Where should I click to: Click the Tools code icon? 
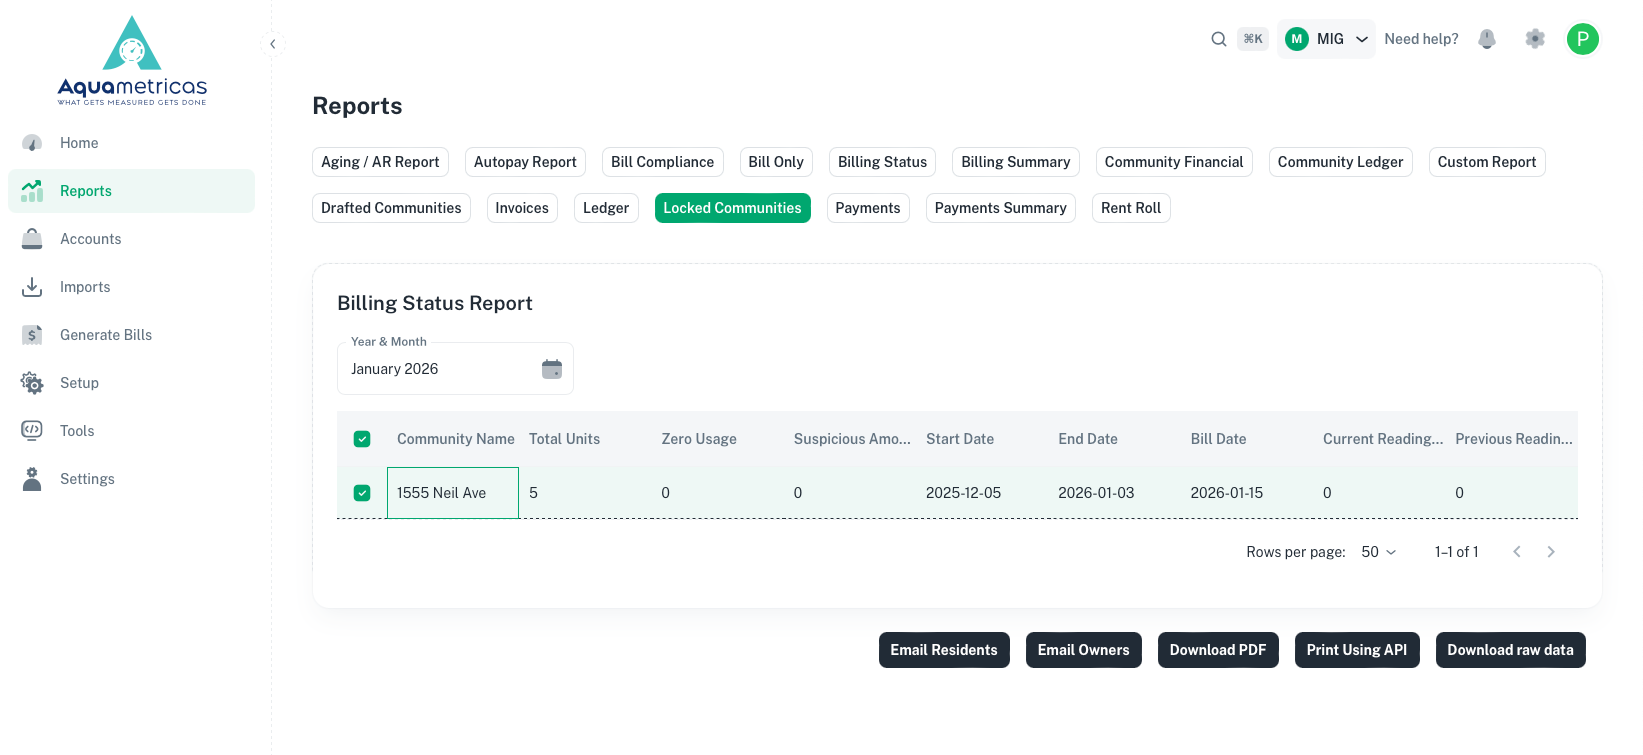(x=32, y=430)
